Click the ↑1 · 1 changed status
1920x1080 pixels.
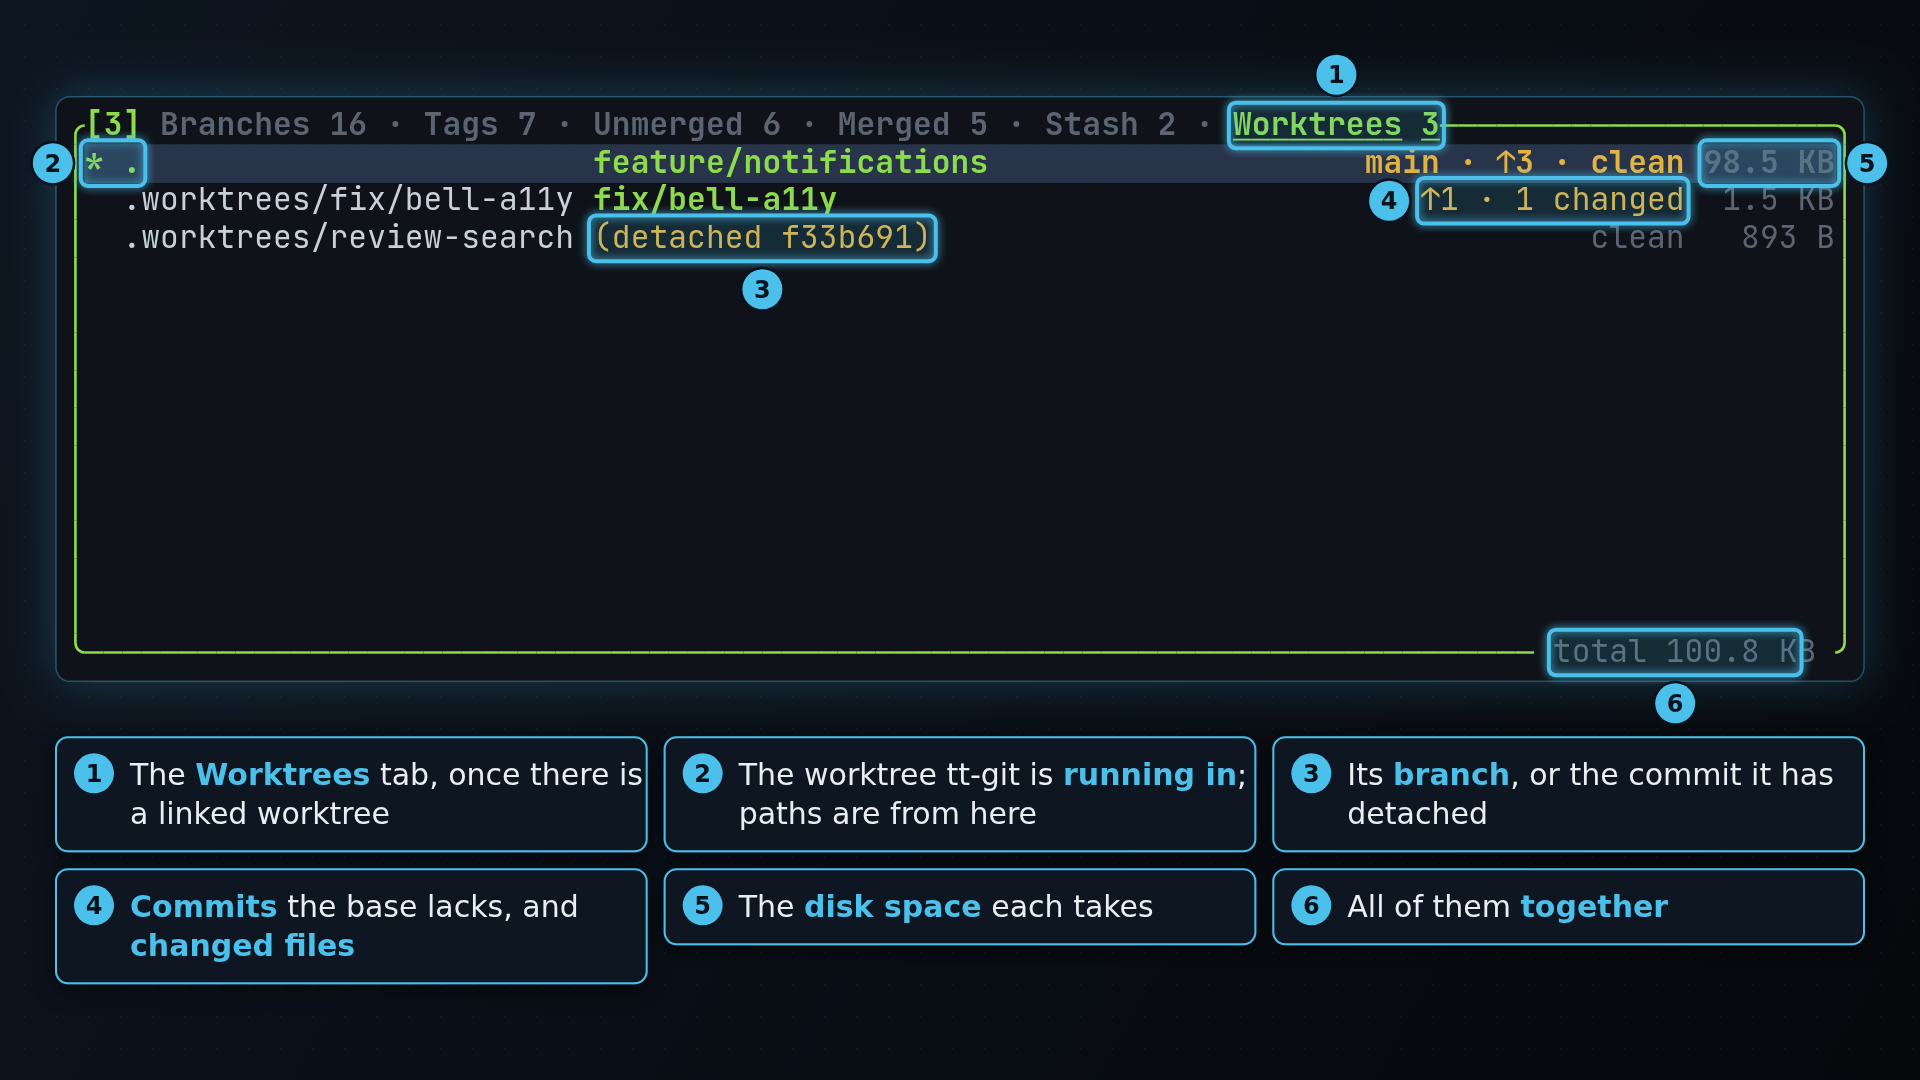tap(1552, 200)
